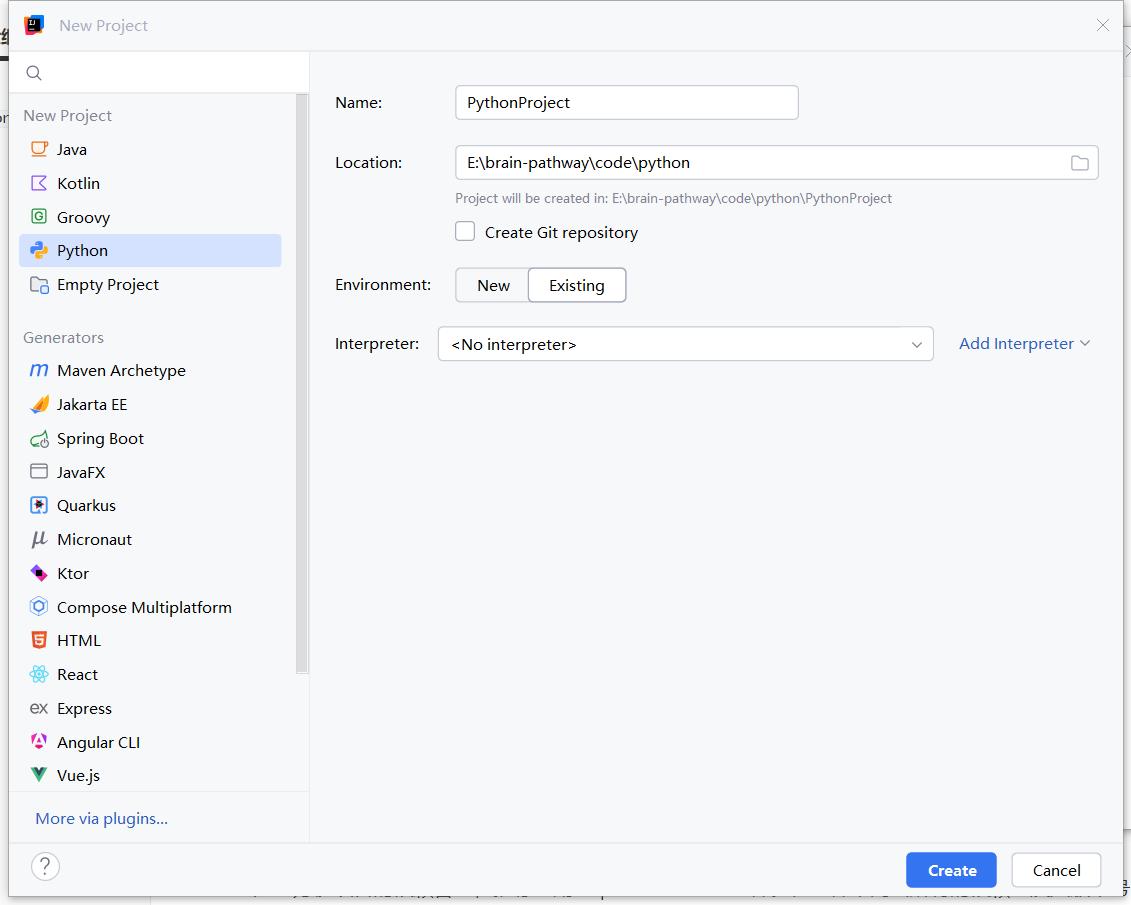The height and width of the screenshot is (905, 1131).
Task: Click the Jakarta EE sail icon
Action: click(x=39, y=404)
